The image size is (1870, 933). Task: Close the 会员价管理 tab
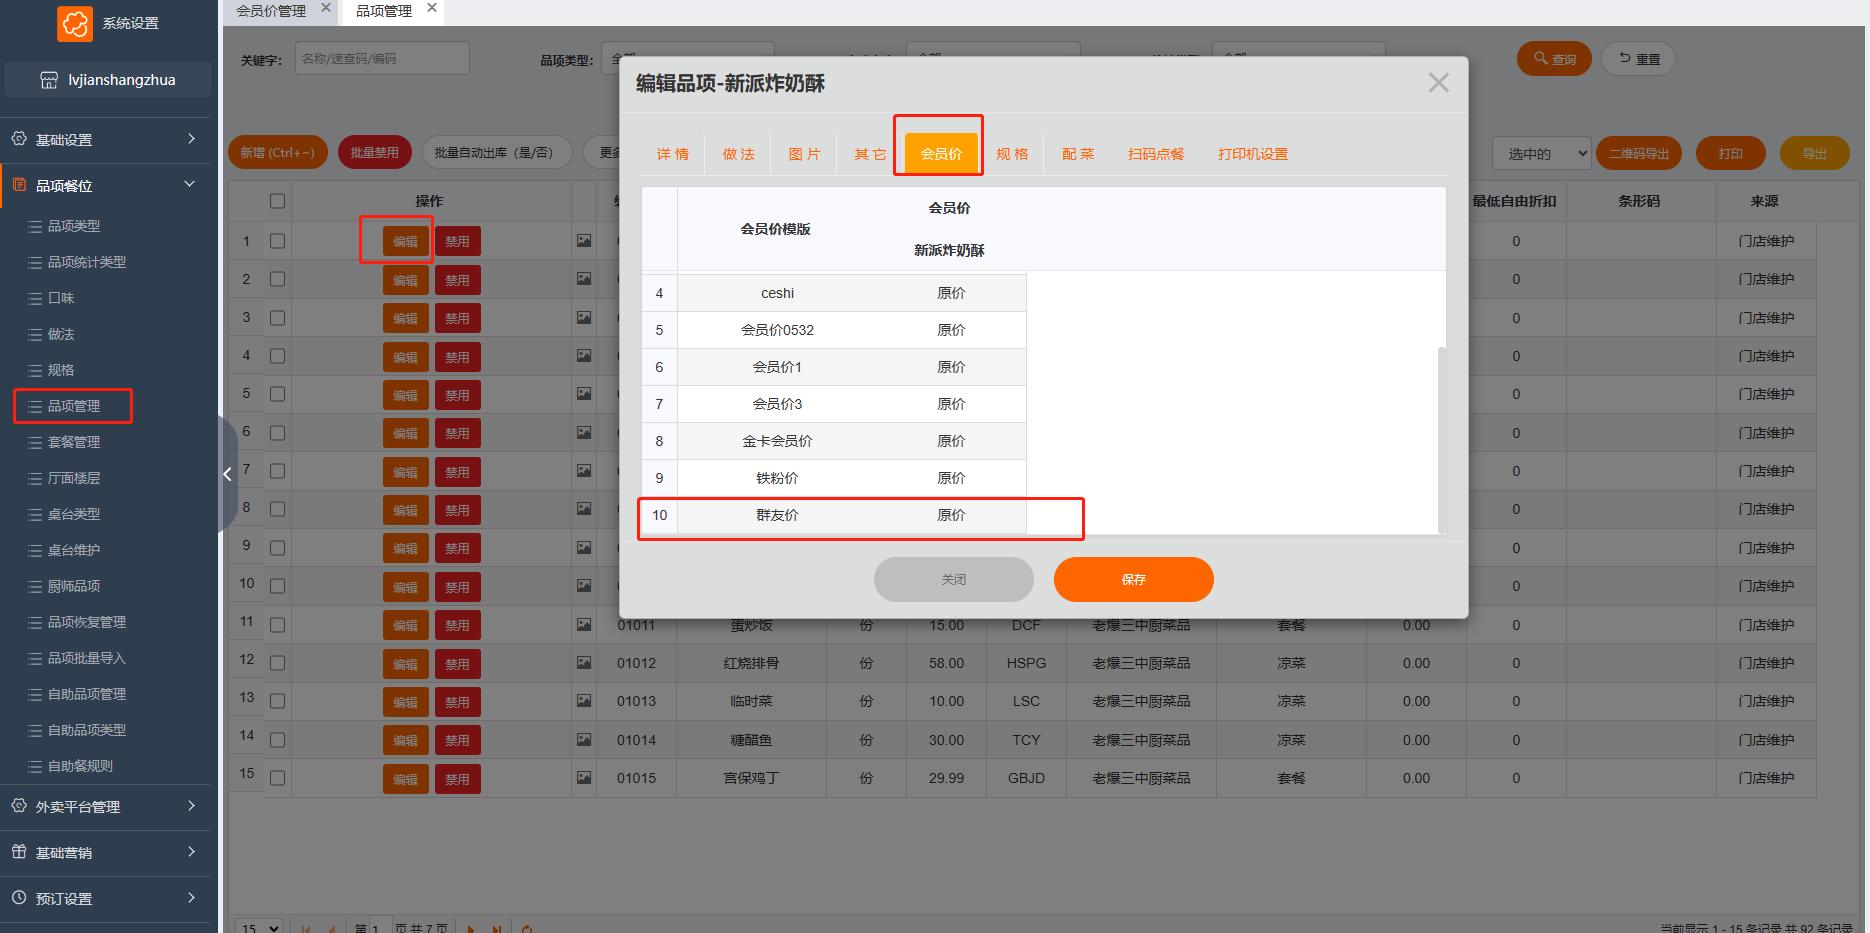326,8
